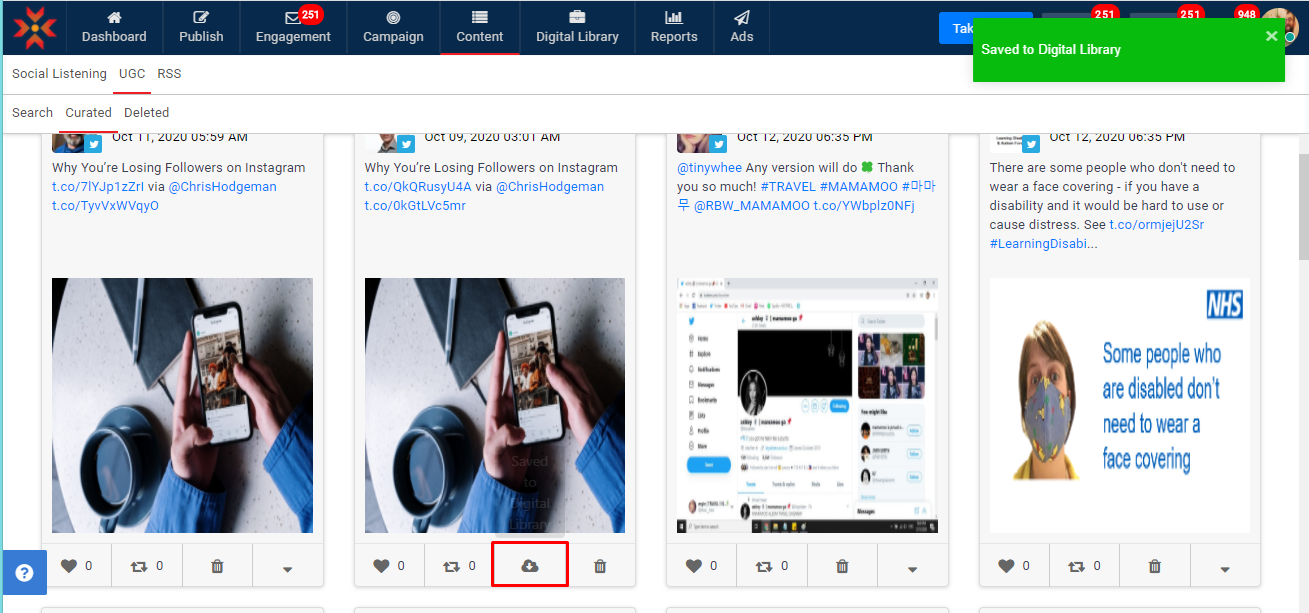
Task: Close the Saved to Digital Library notification
Action: click(1271, 36)
